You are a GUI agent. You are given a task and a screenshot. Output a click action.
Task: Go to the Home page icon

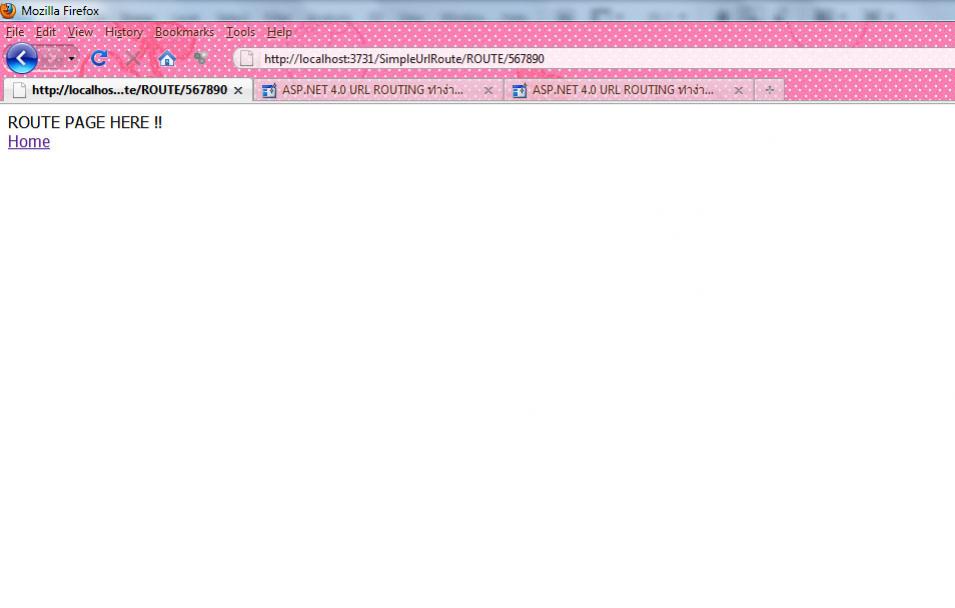coord(167,58)
